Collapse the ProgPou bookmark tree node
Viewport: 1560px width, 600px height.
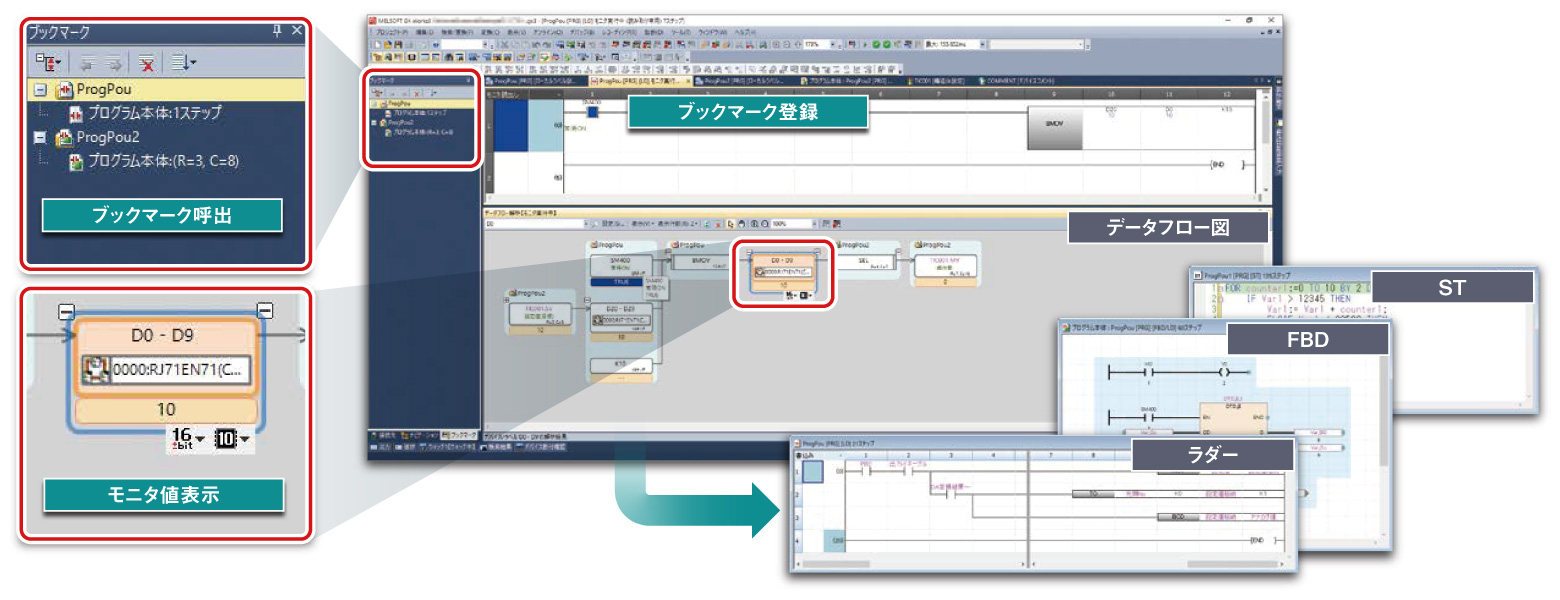point(40,90)
